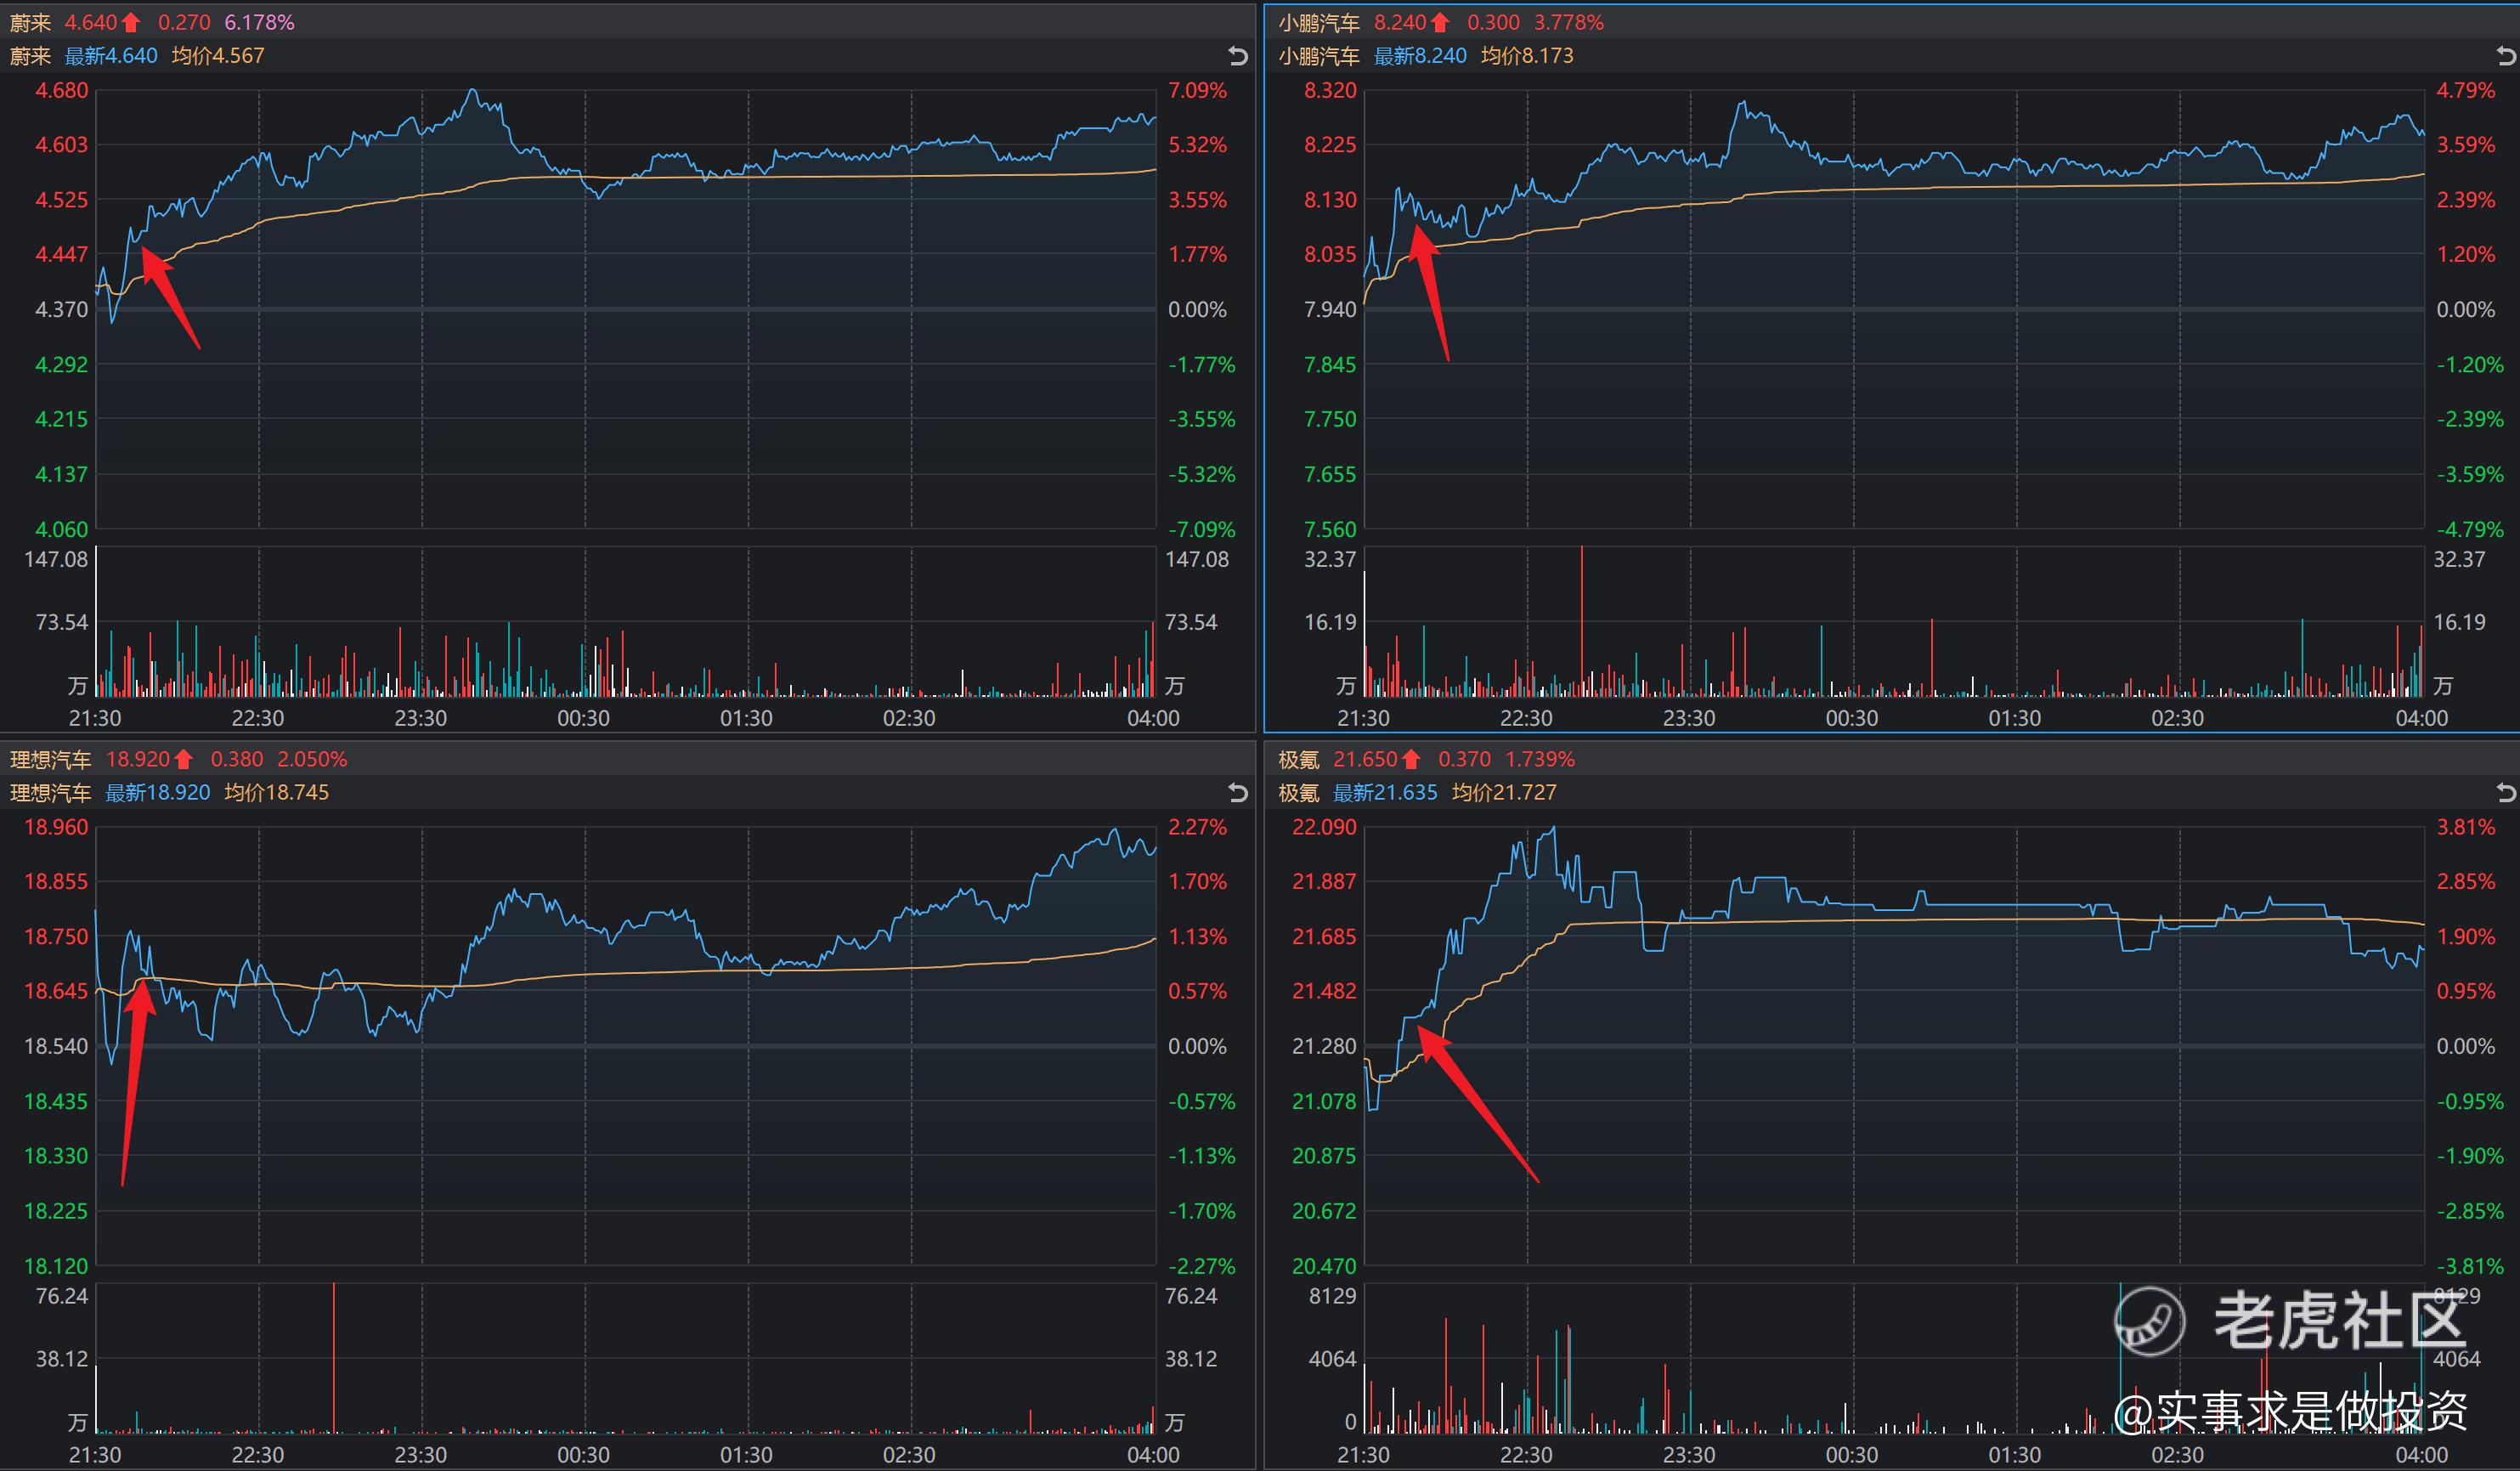The width and height of the screenshot is (2520, 1471).
Task: Click 理想汽车 latest price 最新18.920
Action: [158, 793]
